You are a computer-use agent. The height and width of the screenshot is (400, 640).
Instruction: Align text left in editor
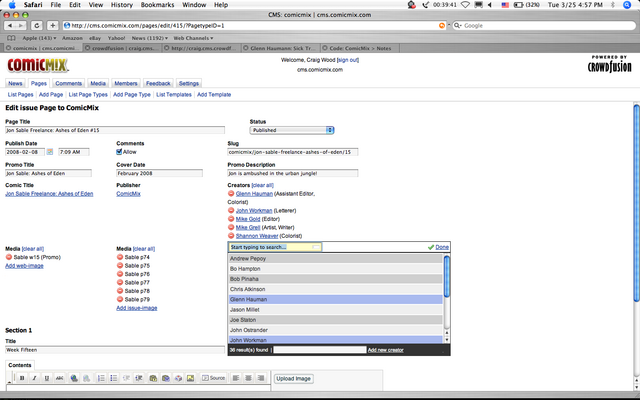click(x=236, y=378)
